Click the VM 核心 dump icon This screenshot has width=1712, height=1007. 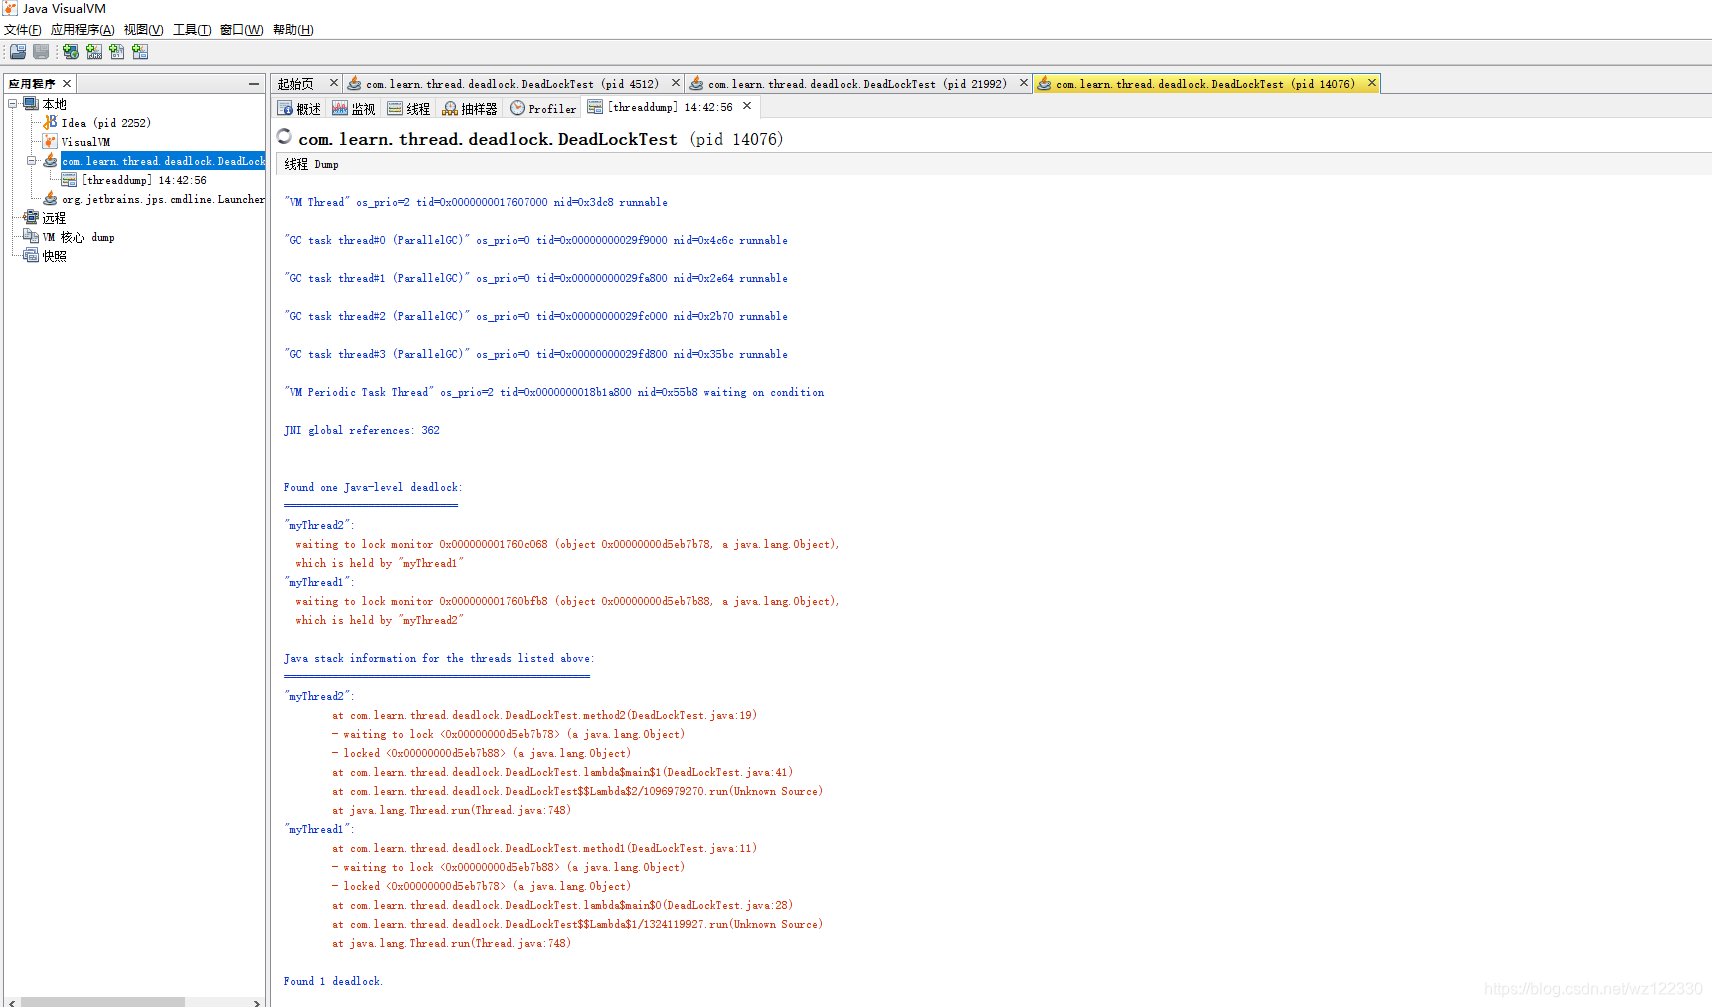(31, 237)
